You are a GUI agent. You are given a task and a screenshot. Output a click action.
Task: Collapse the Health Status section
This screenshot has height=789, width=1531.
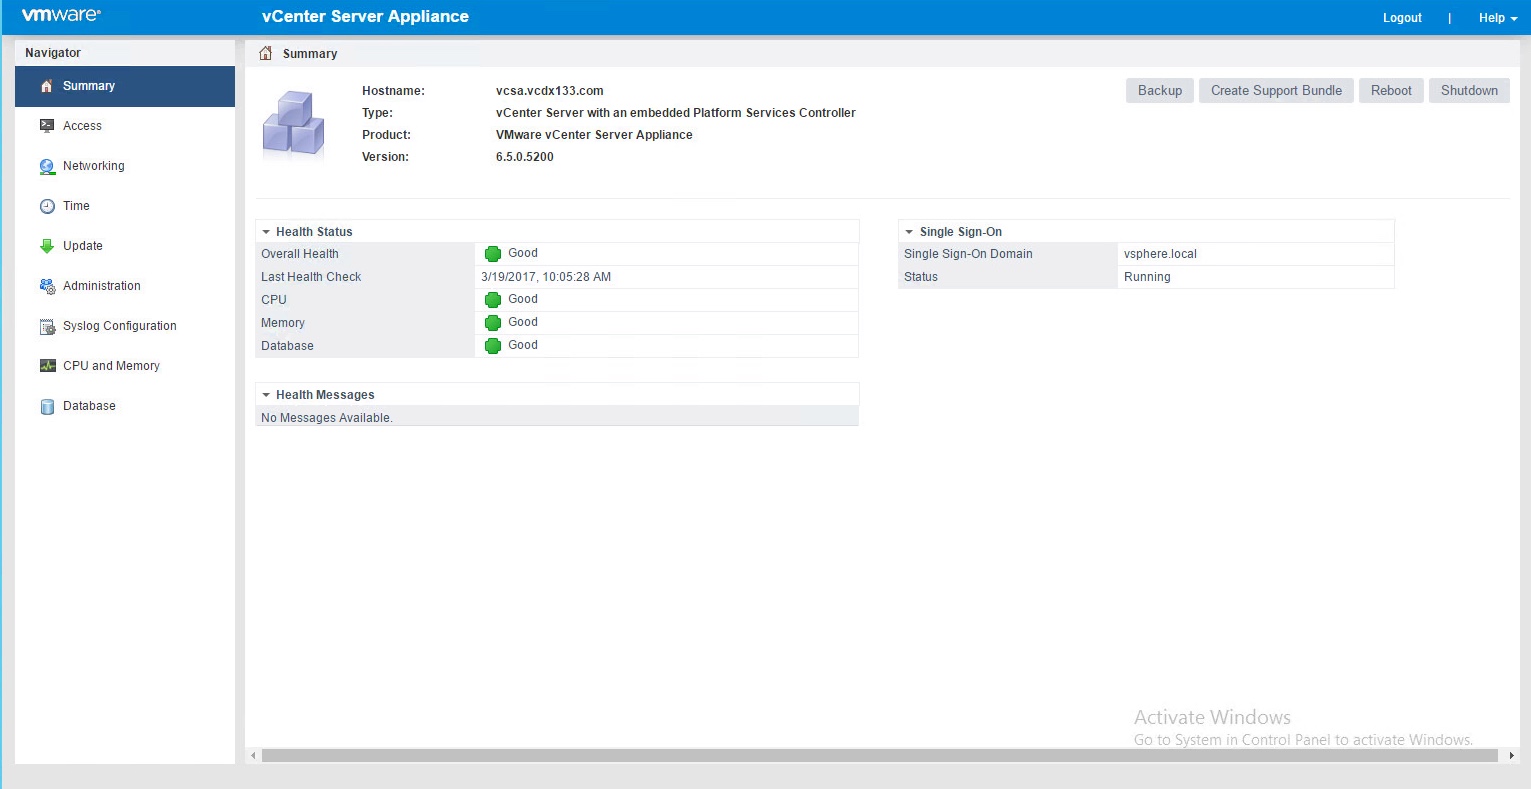coord(266,232)
